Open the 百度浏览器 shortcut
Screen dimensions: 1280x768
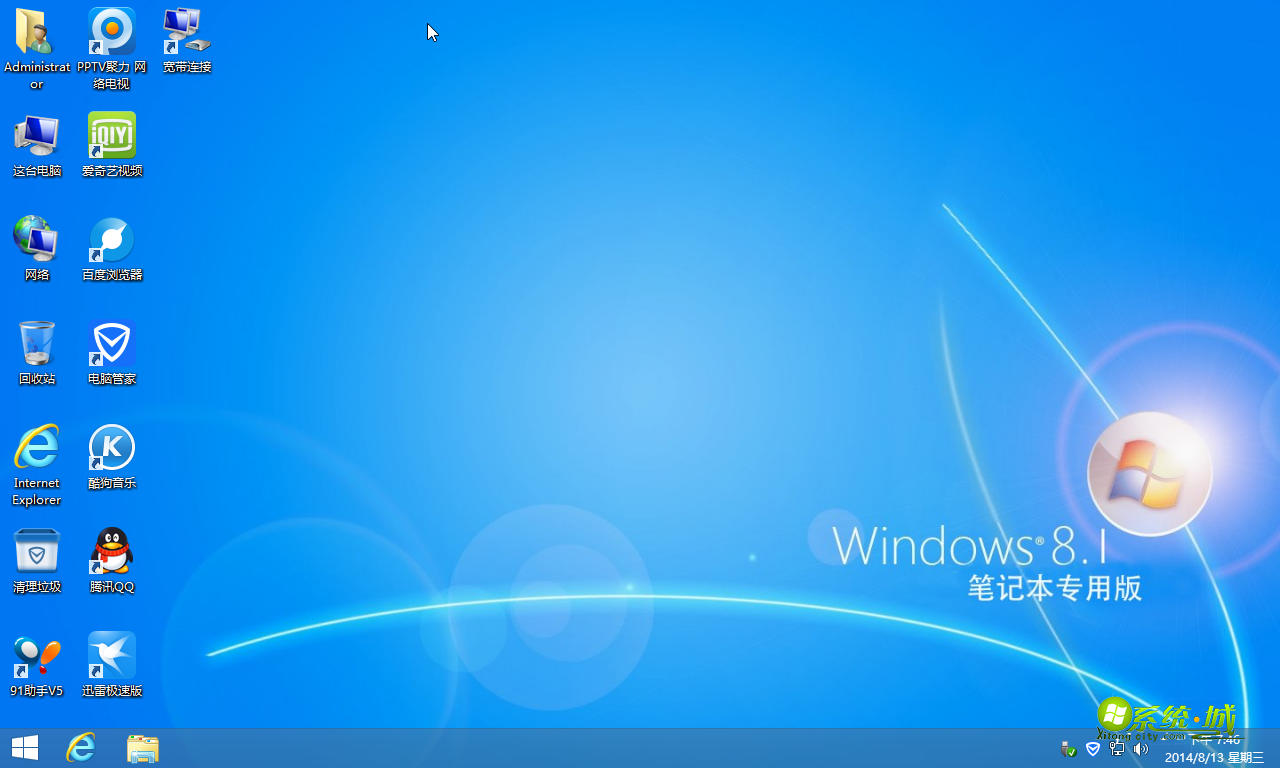point(112,241)
